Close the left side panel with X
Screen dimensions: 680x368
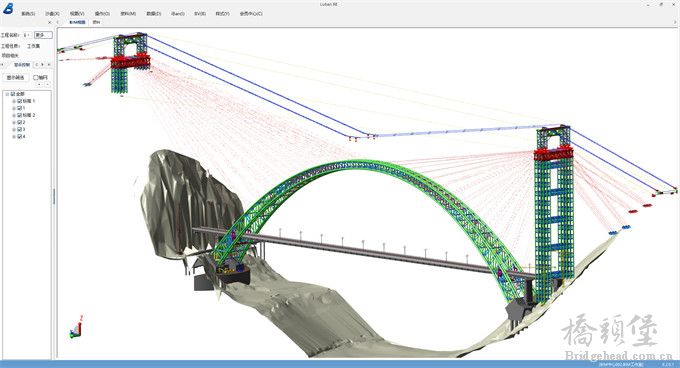click(x=49, y=23)
